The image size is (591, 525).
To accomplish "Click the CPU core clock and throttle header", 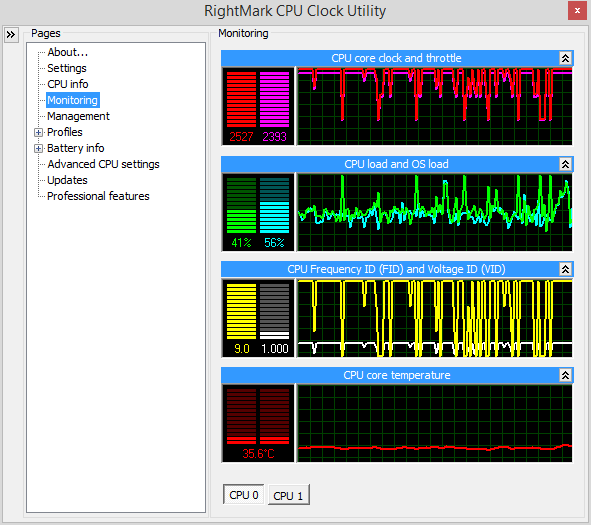I will click(397, 58).
